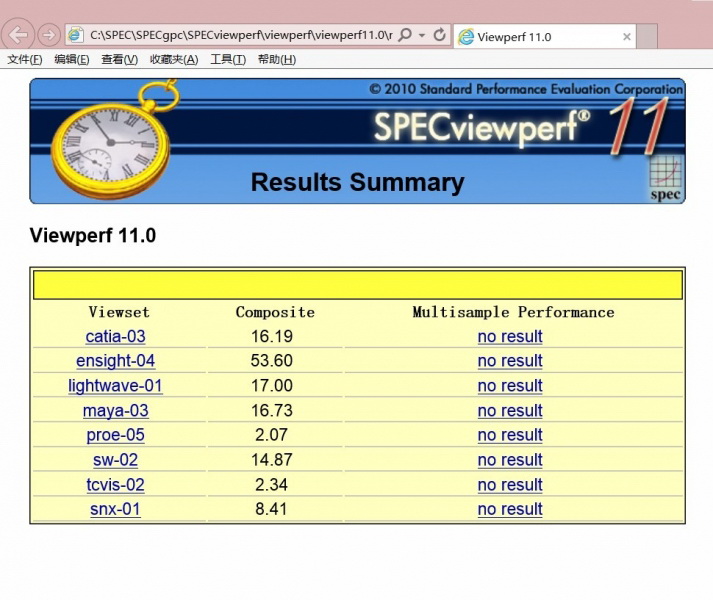Open the 编辑(E) menu
Viewport: 713px width, 600px height.
point(71,60)
